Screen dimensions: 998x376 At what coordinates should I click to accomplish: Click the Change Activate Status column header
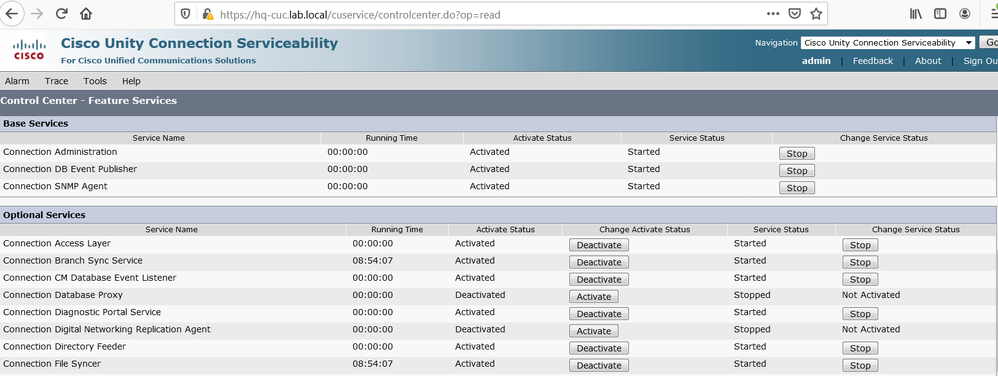pyautogui.click(x=644, y=230)
